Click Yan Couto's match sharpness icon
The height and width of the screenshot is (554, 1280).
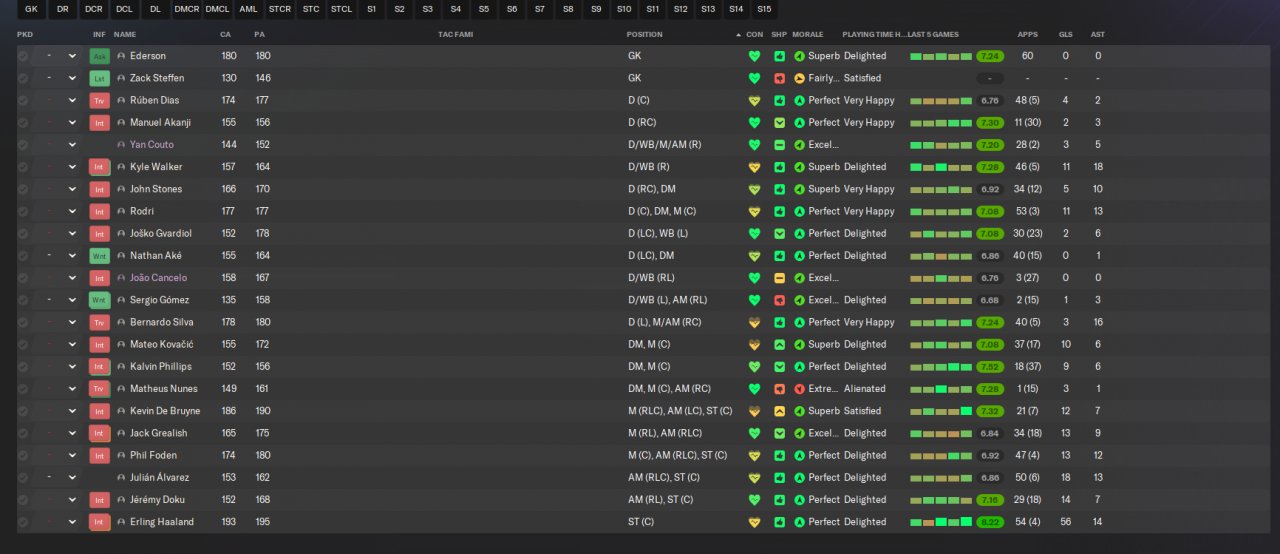point(779,144)
